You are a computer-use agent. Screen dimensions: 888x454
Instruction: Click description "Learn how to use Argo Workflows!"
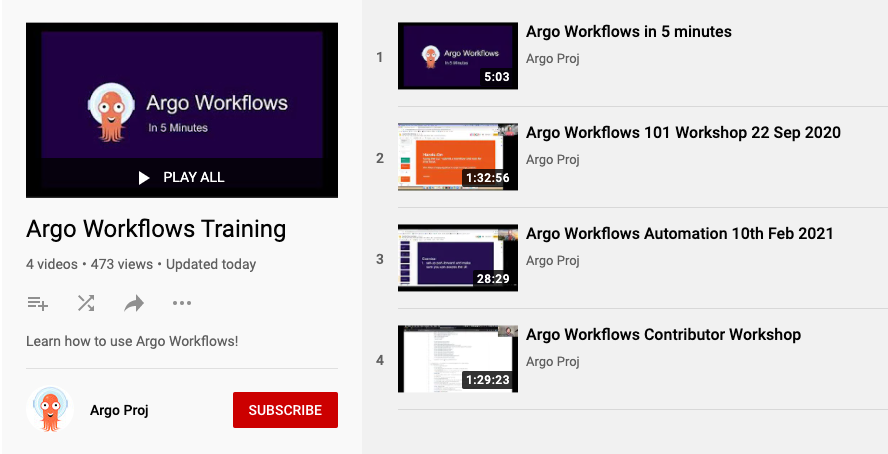pyautogui.click(x=132, y=341)
